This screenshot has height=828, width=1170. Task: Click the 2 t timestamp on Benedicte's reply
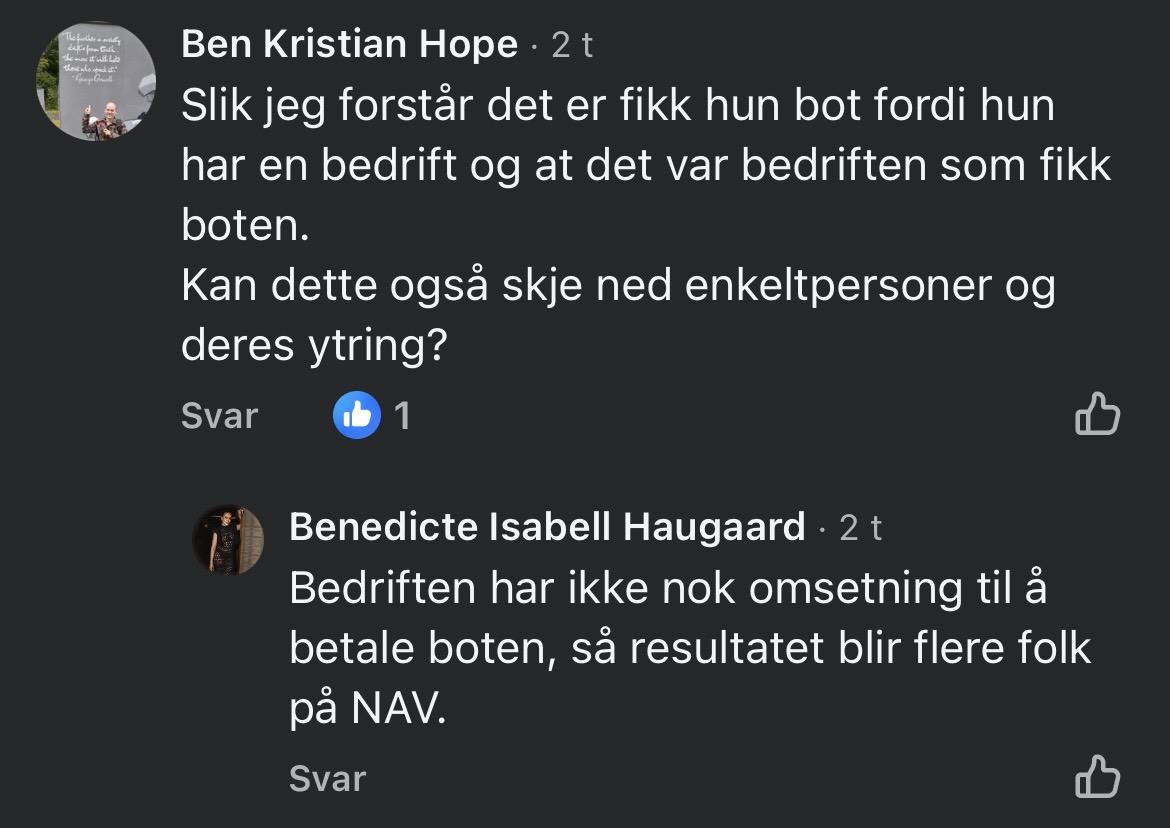[861, 528]
